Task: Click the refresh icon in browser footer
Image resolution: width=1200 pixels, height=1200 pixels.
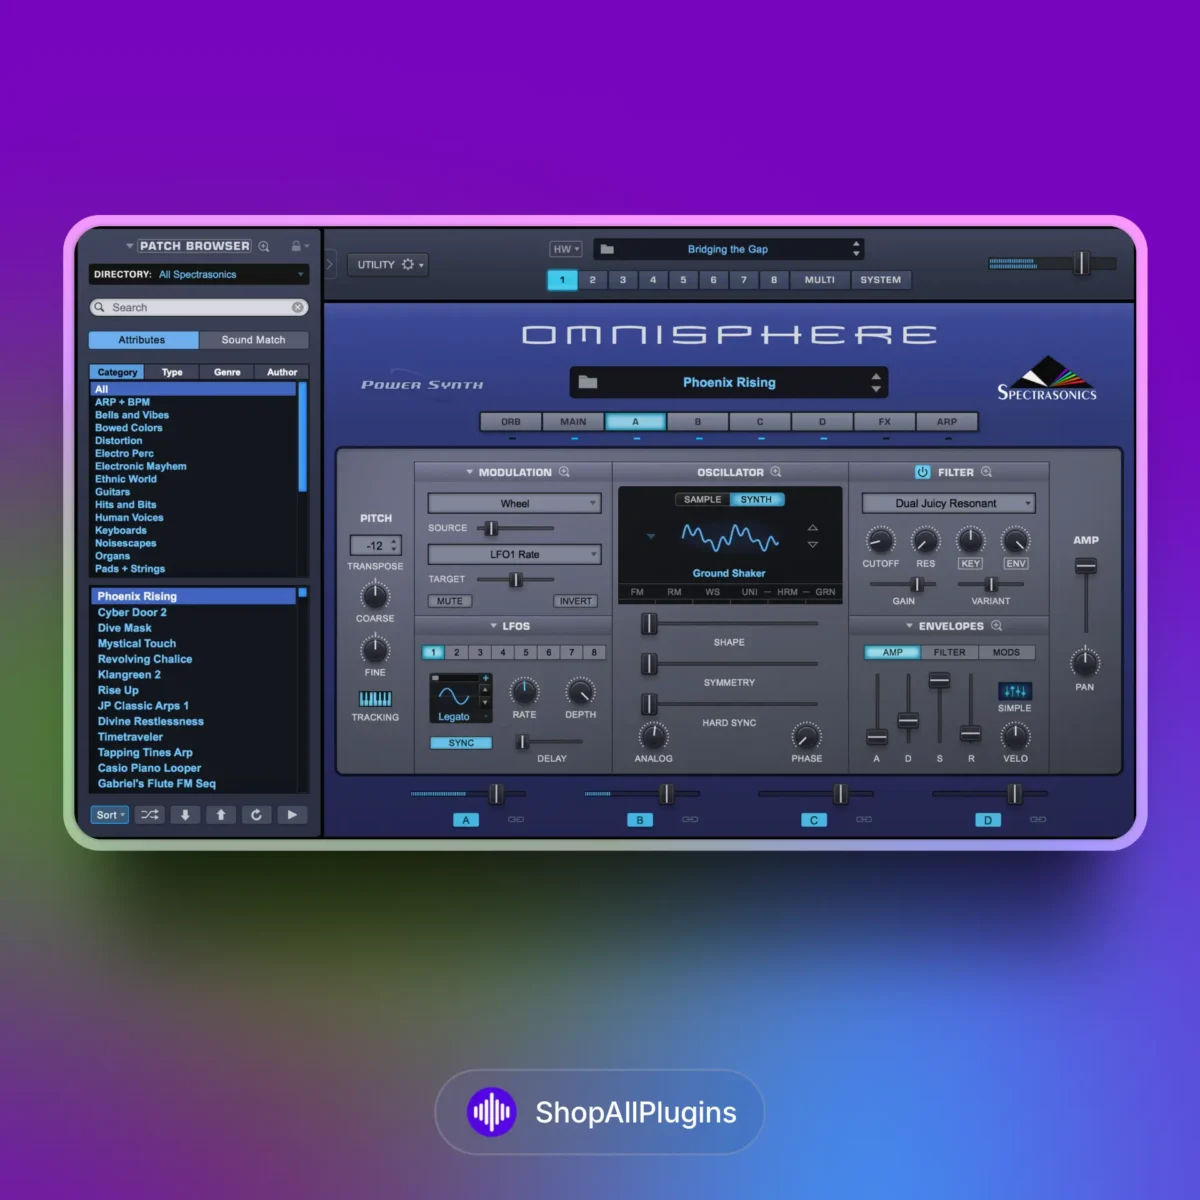Action: click(x=256, y=815)
